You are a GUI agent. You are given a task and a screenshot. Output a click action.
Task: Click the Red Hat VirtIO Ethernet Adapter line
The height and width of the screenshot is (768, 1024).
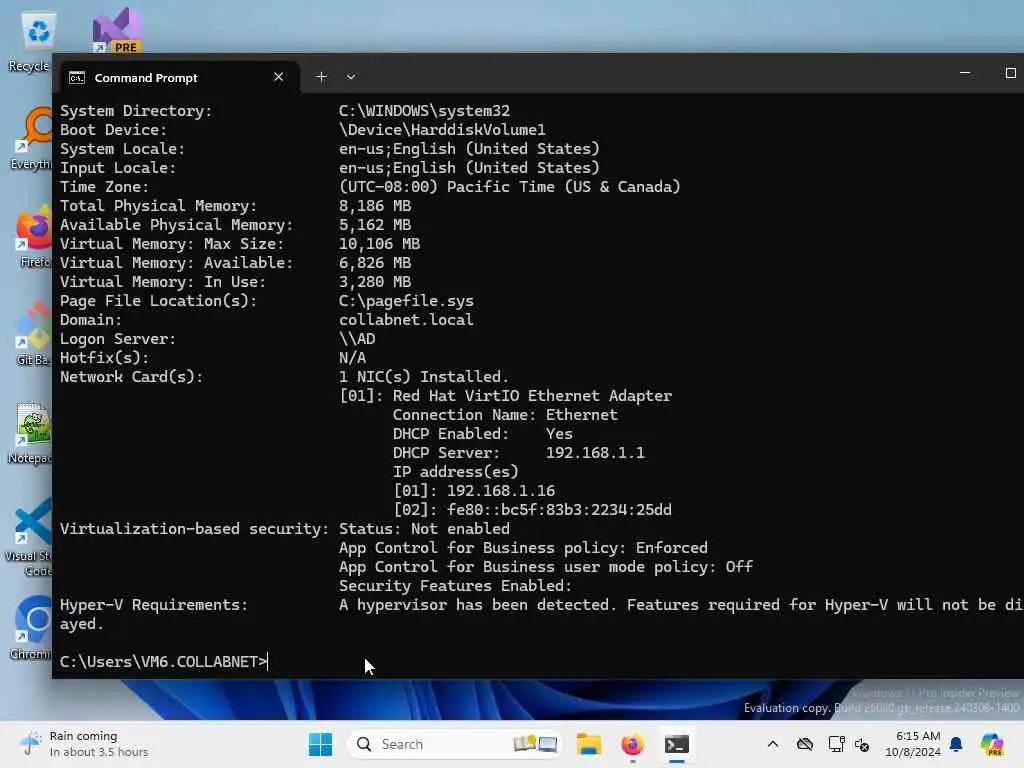point(505,396)
